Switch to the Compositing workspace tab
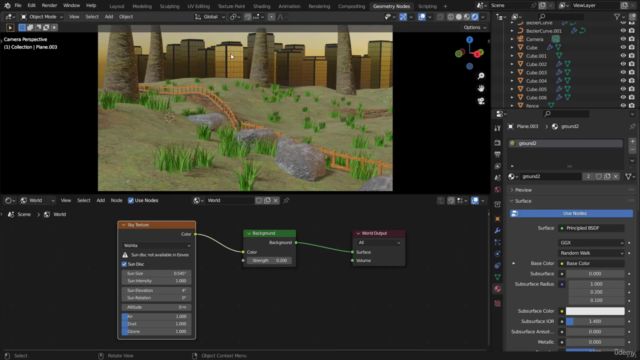This screenshot has width=640, height=360. [x=351, y=6]
